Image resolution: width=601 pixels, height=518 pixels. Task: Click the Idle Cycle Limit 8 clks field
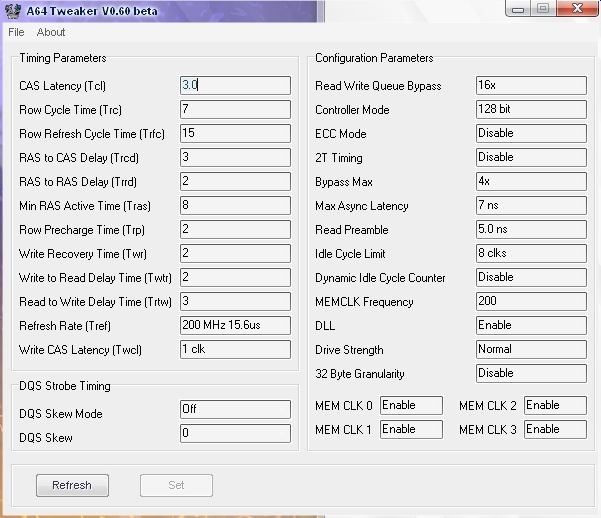click(x=531, y=253)
